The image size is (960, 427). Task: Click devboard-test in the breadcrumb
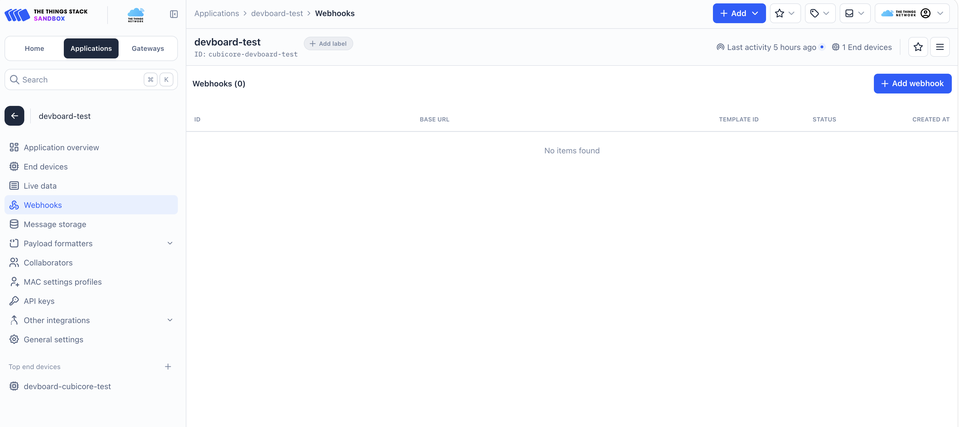tap(277, 13)
